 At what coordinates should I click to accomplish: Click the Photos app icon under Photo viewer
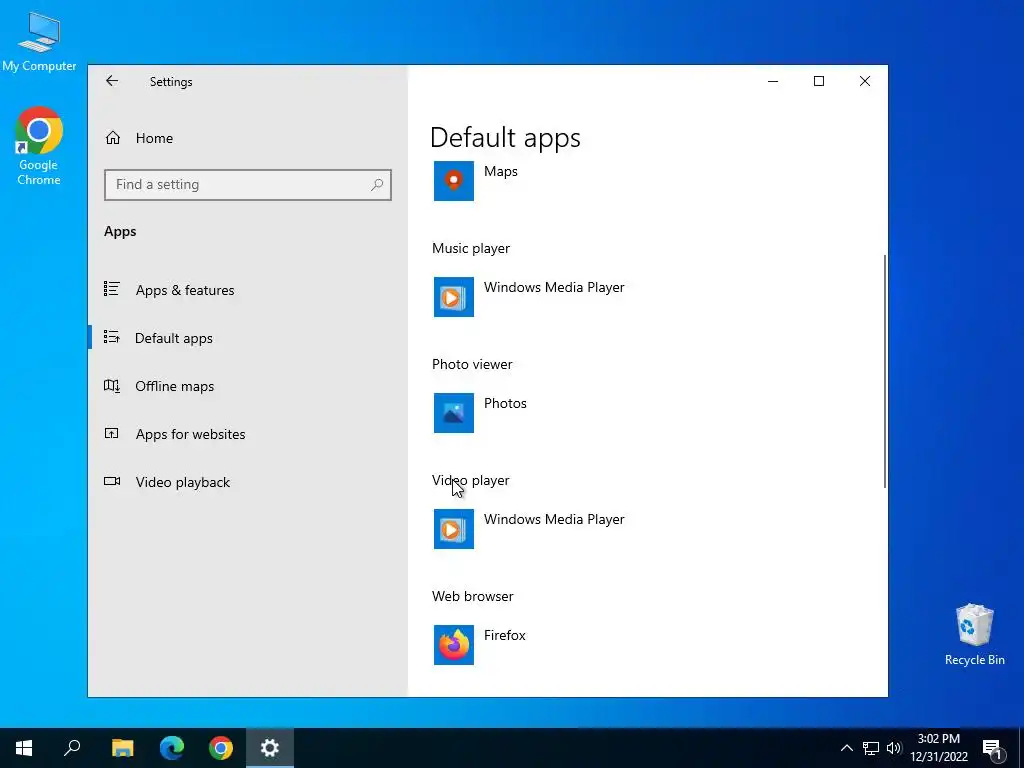454,413
